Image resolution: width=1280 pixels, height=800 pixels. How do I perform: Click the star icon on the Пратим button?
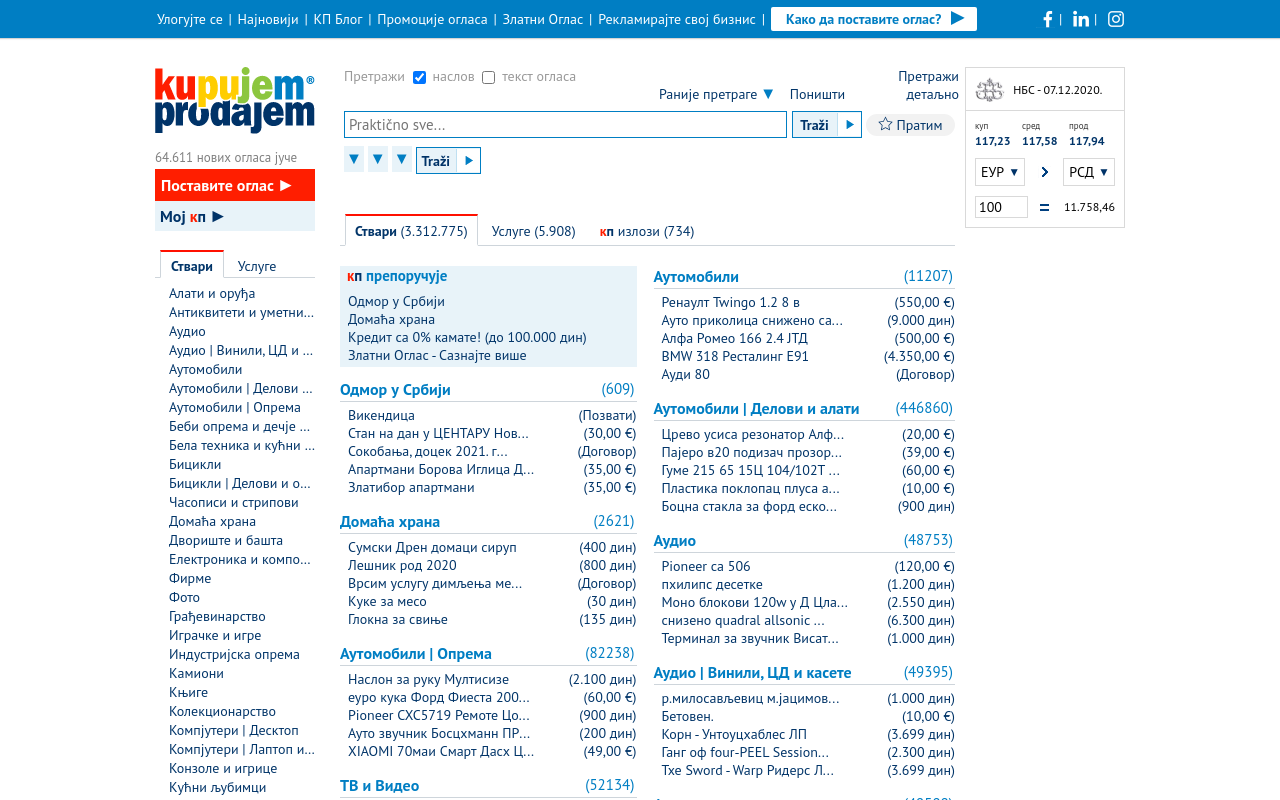pyautogui.click(x=885, y=125)
